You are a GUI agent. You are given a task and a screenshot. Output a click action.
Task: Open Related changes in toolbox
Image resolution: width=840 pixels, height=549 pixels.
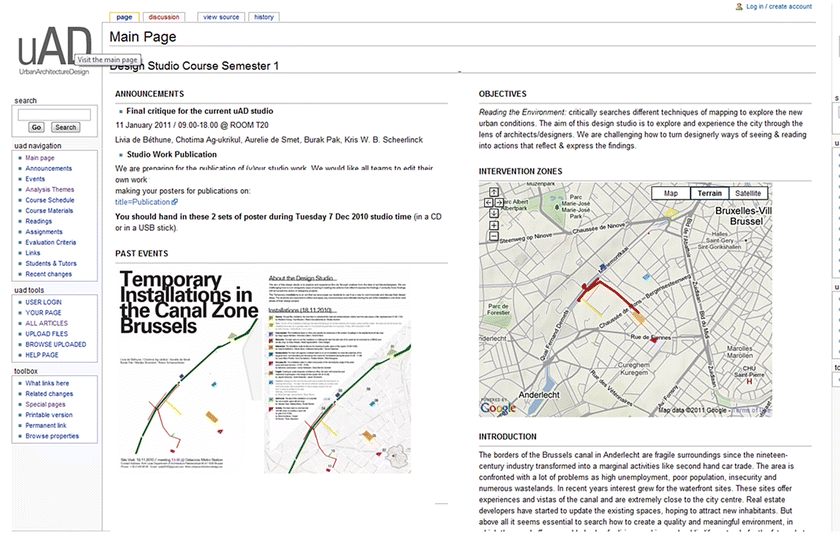point(49,394)
